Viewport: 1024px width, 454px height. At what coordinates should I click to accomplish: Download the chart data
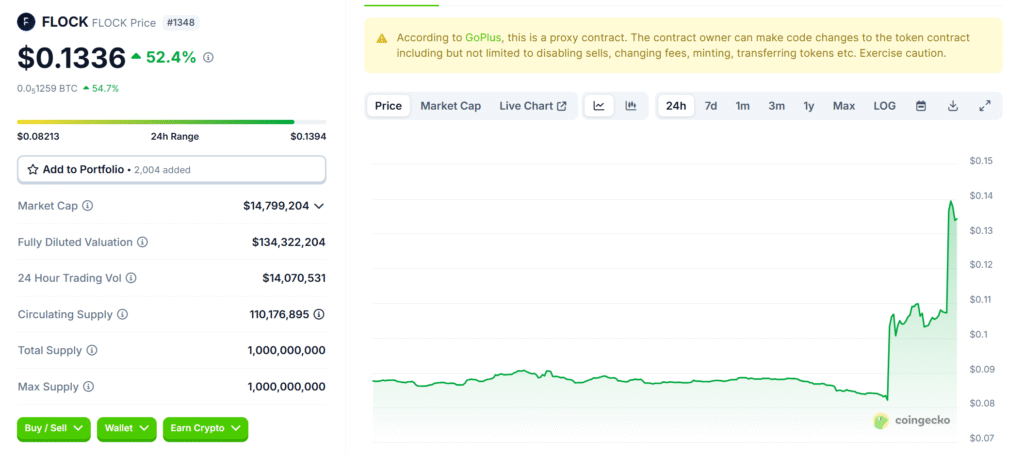[953, 106]
